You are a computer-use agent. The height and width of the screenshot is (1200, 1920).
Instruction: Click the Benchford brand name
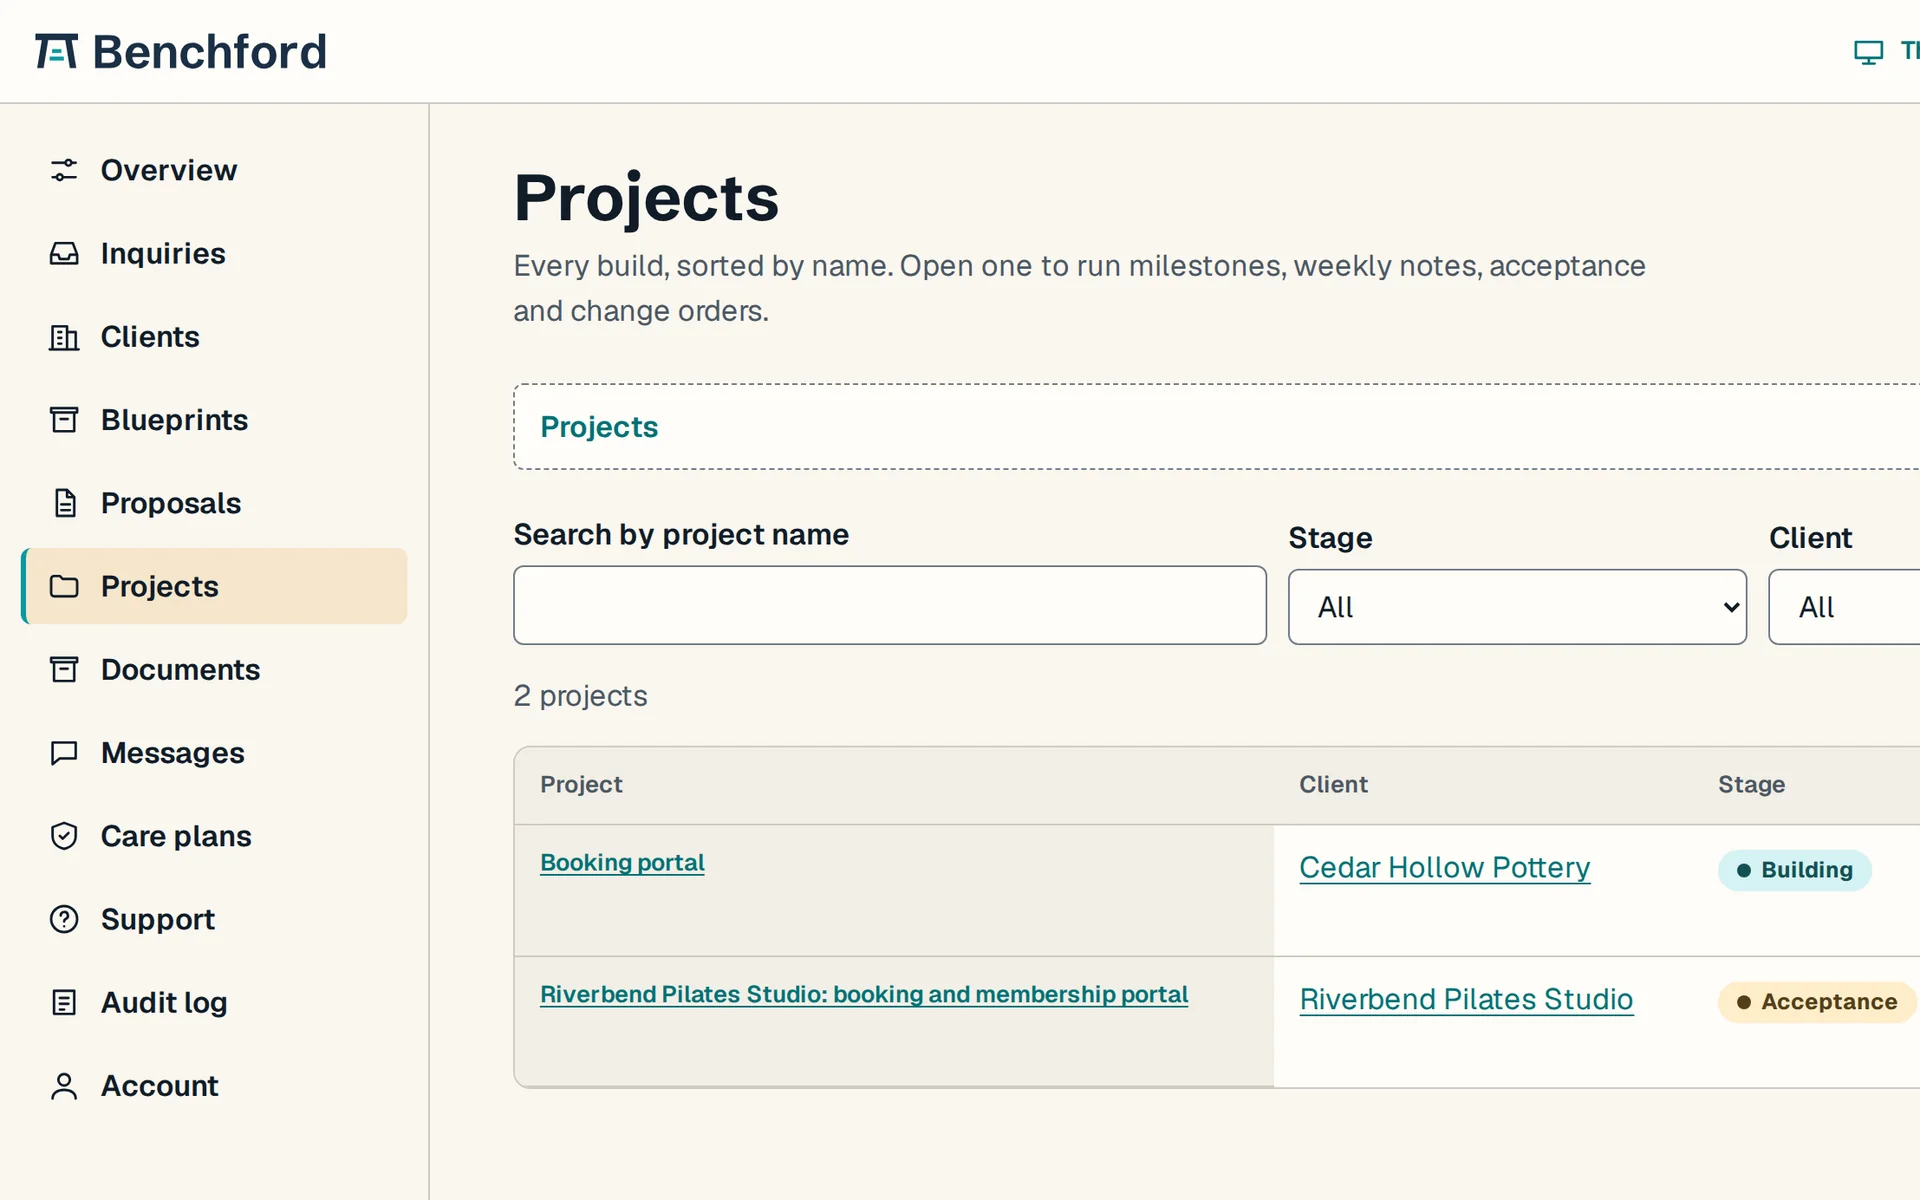click(x=210, y=52)
